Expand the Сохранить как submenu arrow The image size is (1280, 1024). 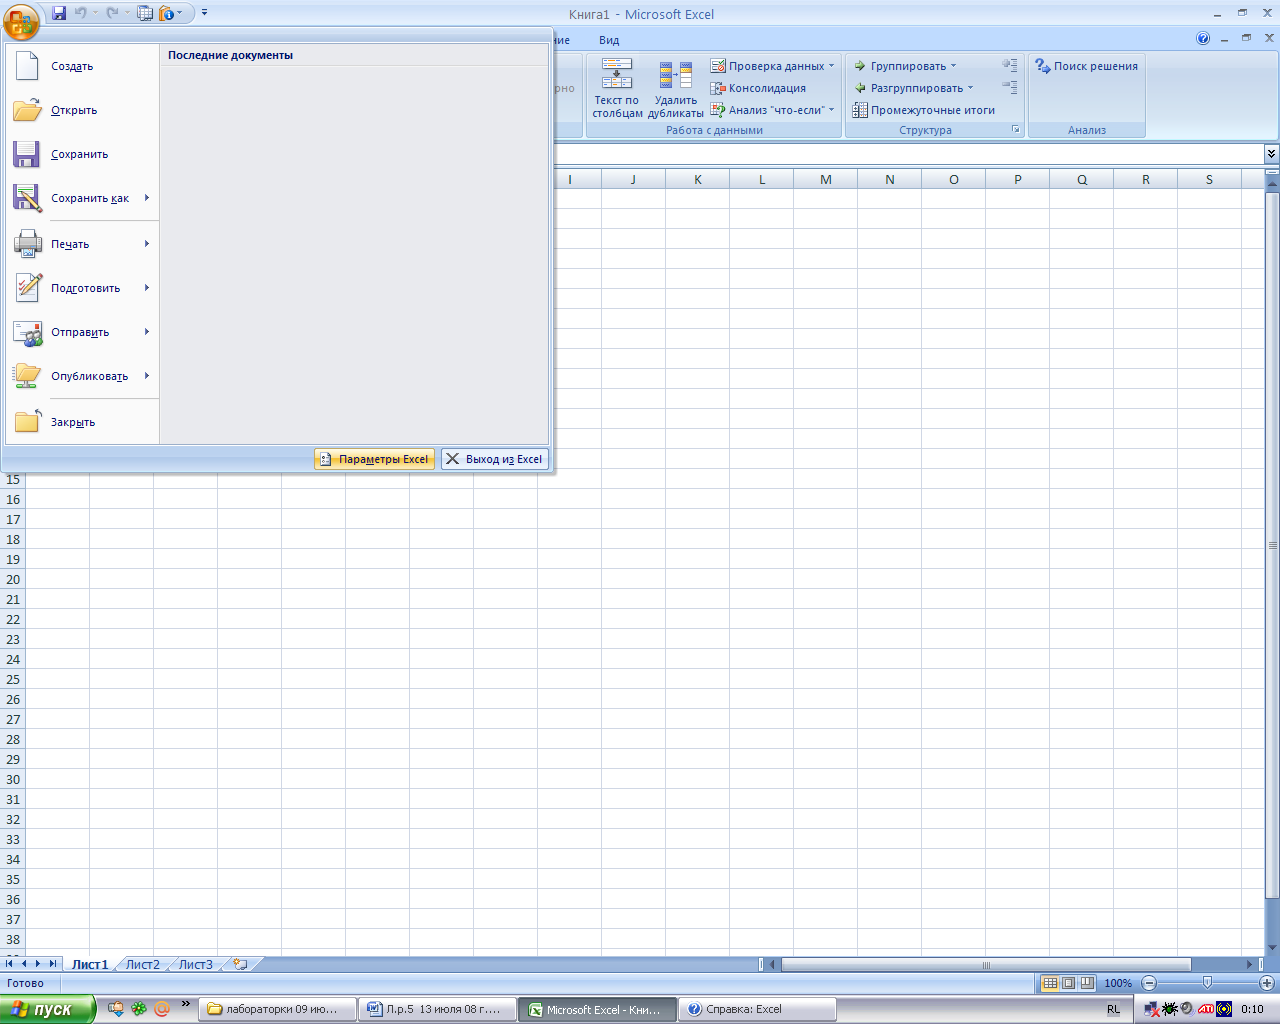[147, 198]
